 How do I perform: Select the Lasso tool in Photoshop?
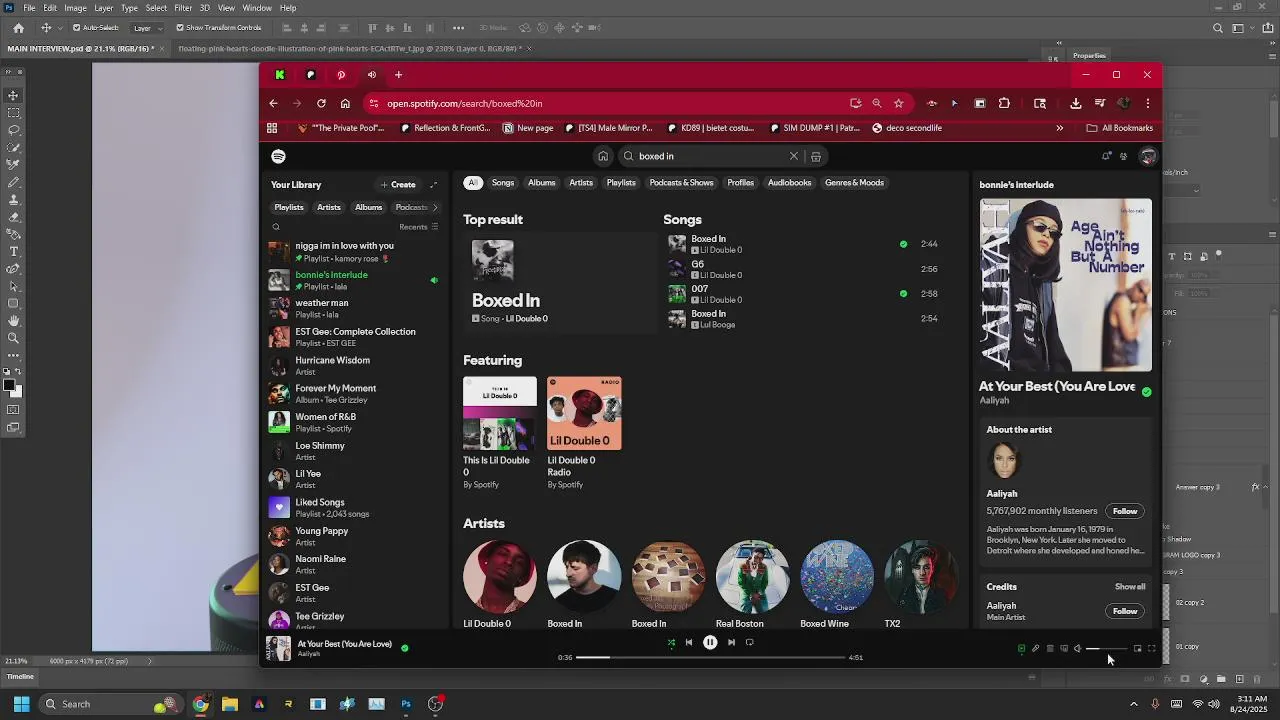coord(13,130)
